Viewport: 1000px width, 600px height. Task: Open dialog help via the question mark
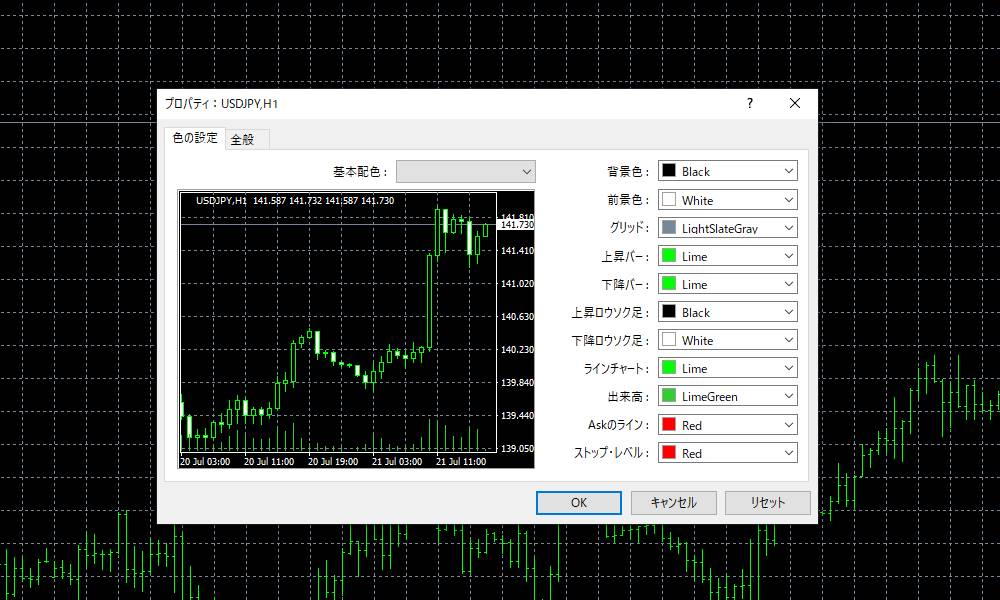tap(749, 103)
